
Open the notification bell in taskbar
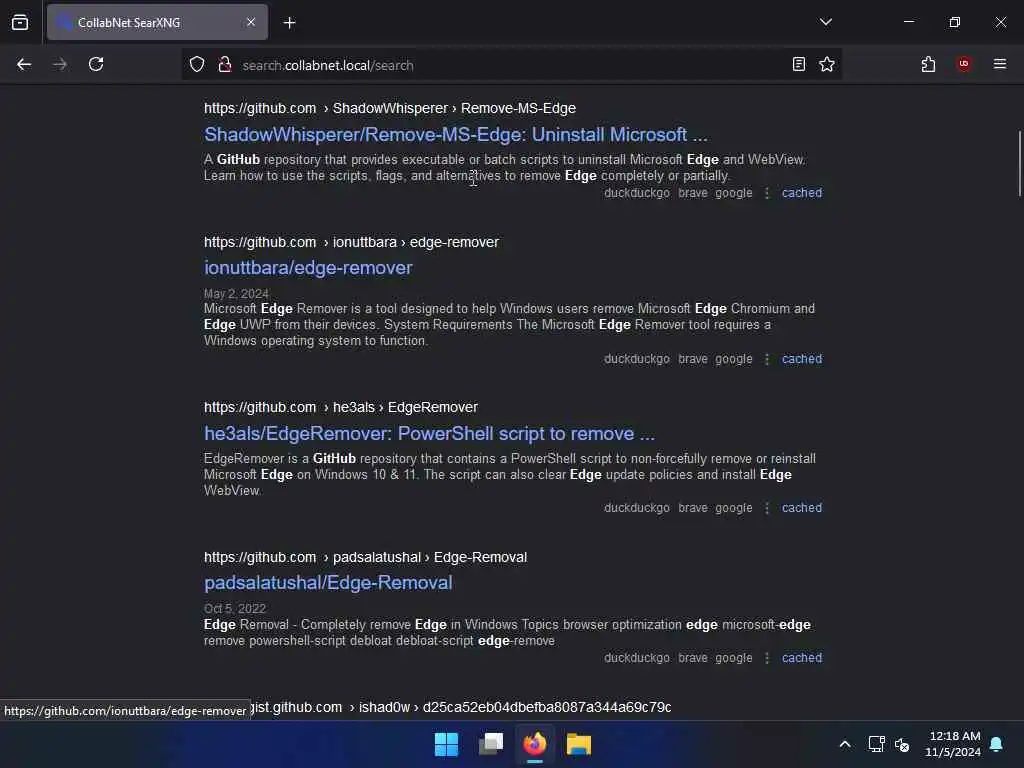(997, 744)
